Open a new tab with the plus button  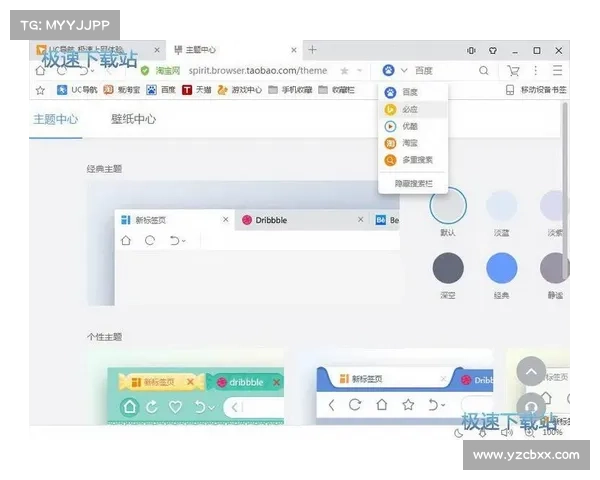pyautogui.click(x=312, y=50)
